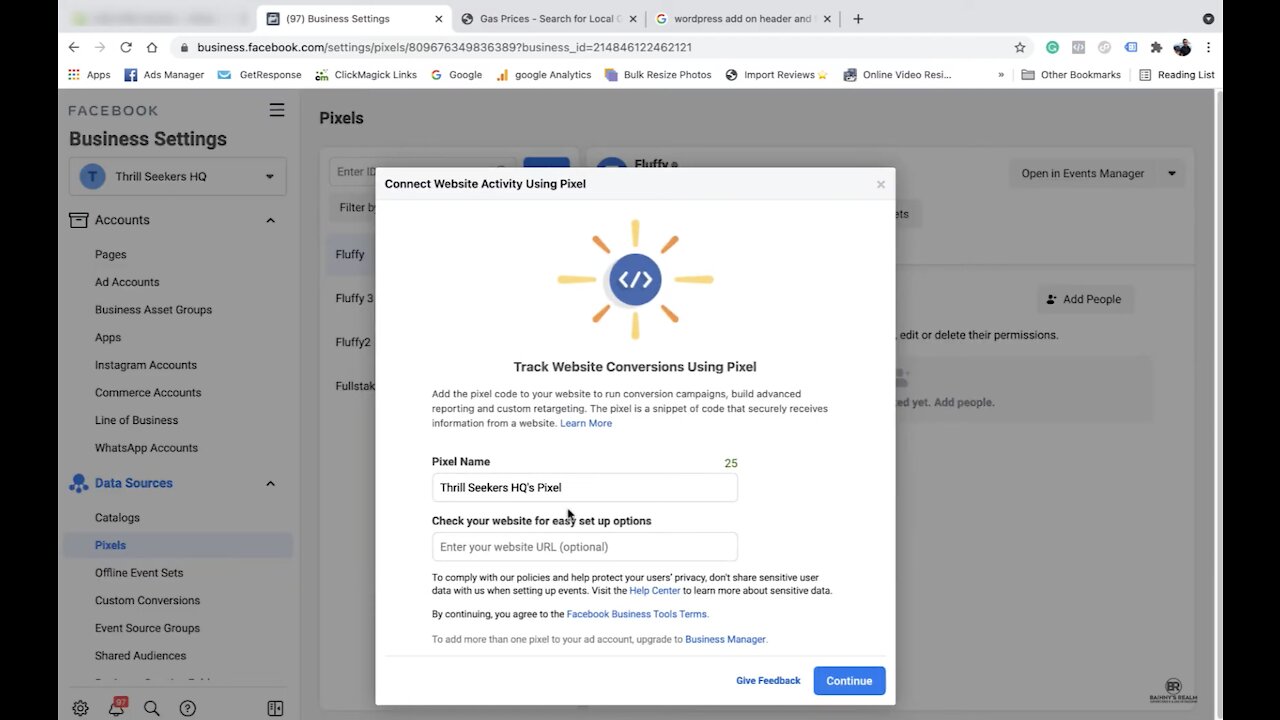The width and height of the screenshot is (1280, 720).
Task: Collapse the Accounts section
Action: point(270,220)
